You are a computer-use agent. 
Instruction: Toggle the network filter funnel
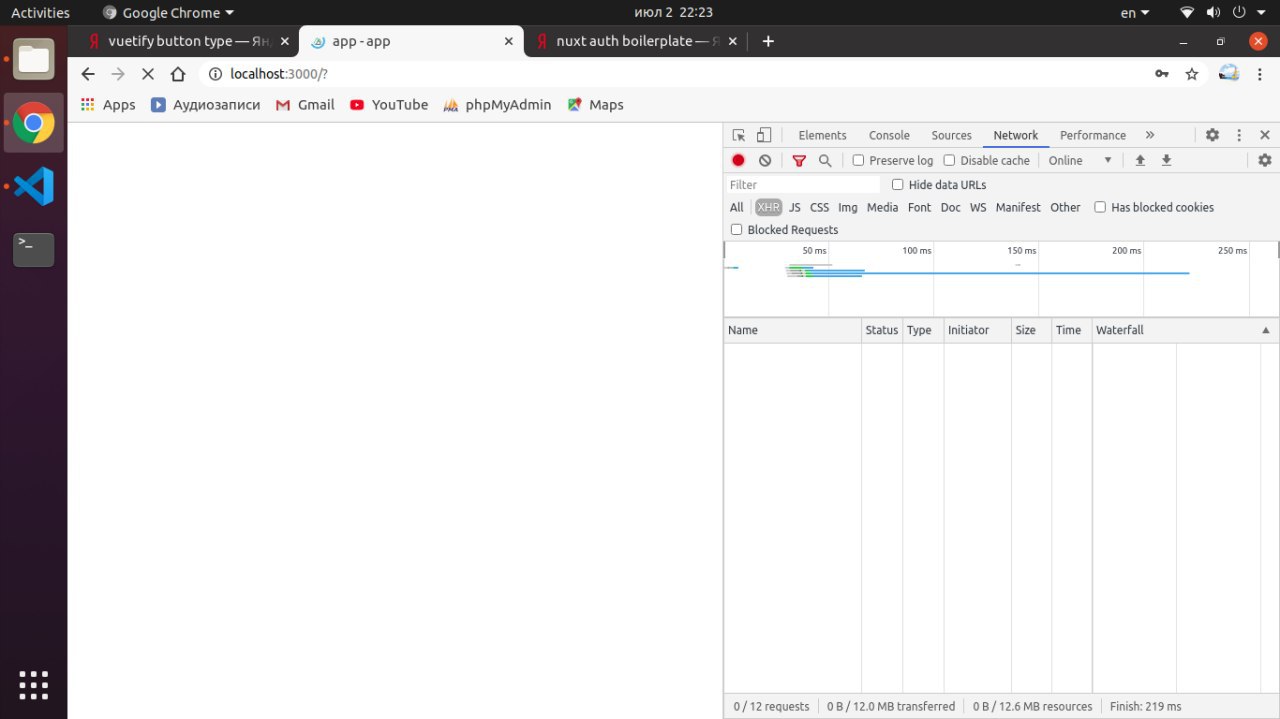click(799, 160)
